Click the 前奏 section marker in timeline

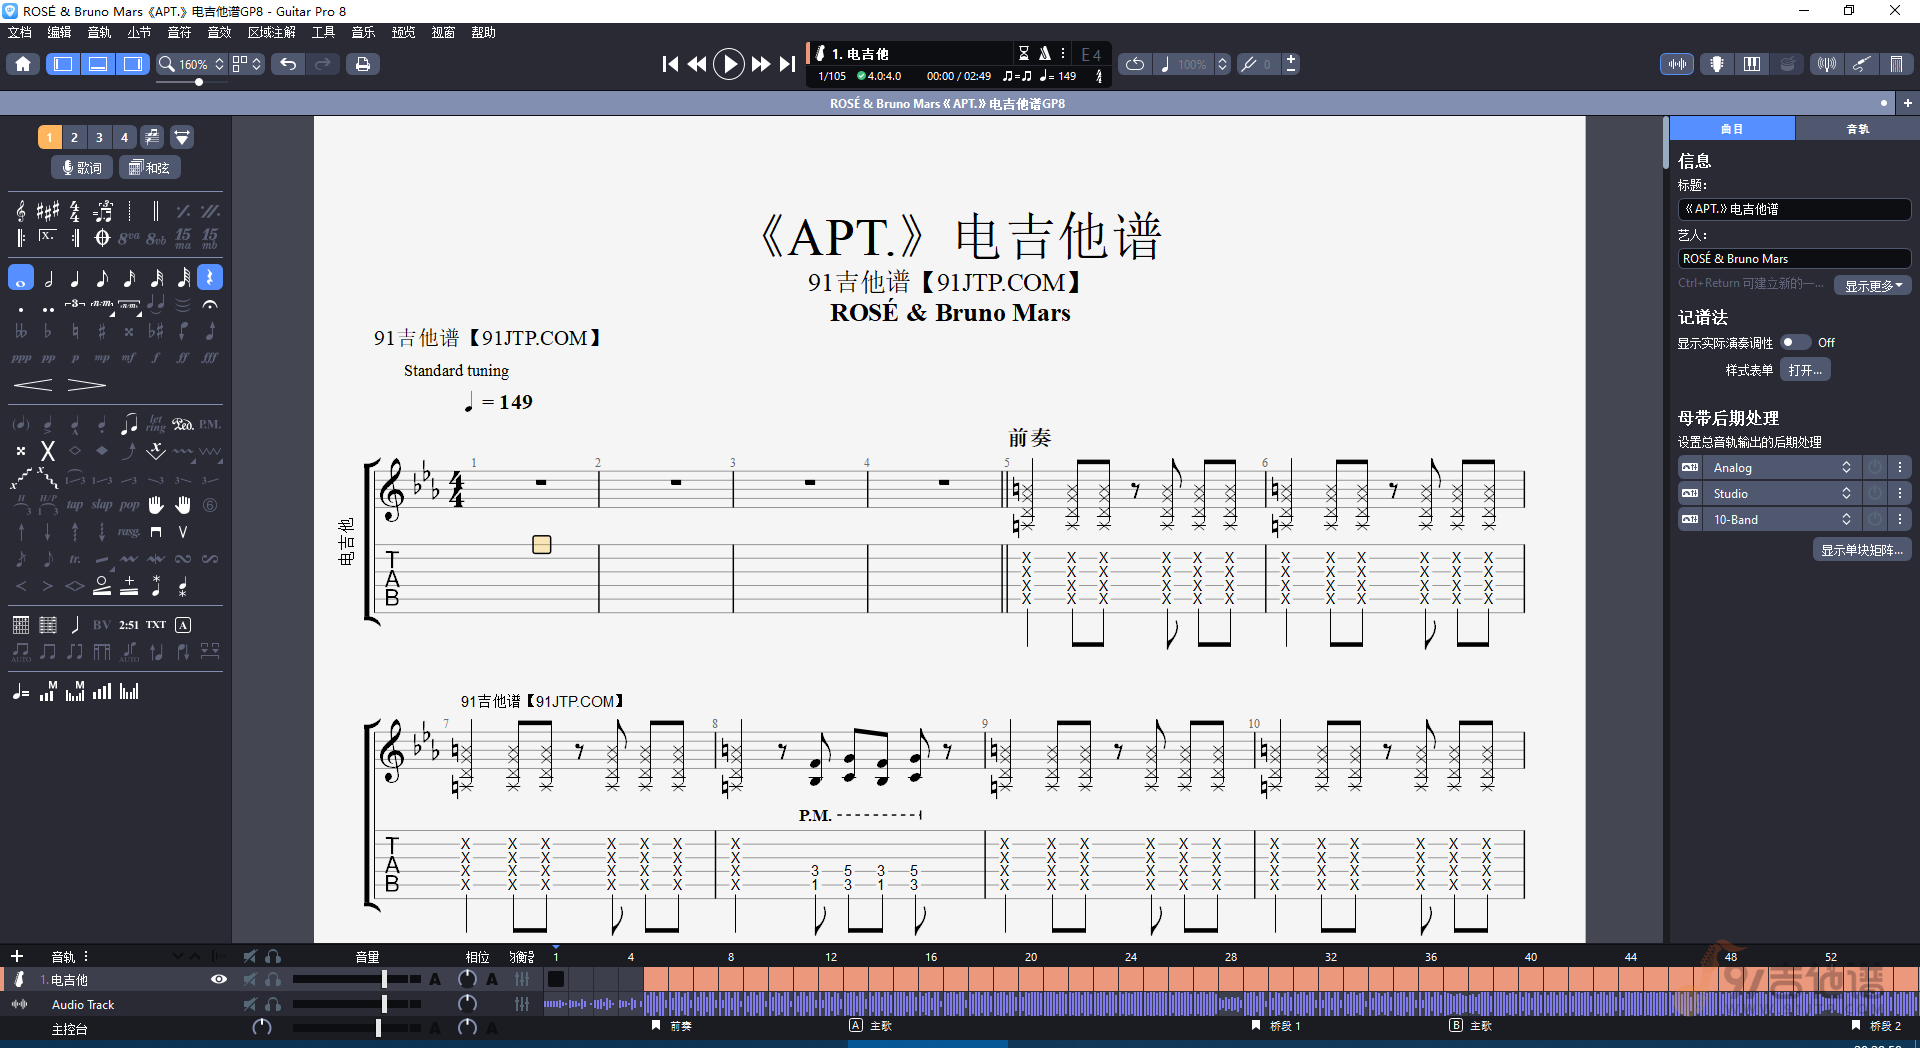[672, 1026]
